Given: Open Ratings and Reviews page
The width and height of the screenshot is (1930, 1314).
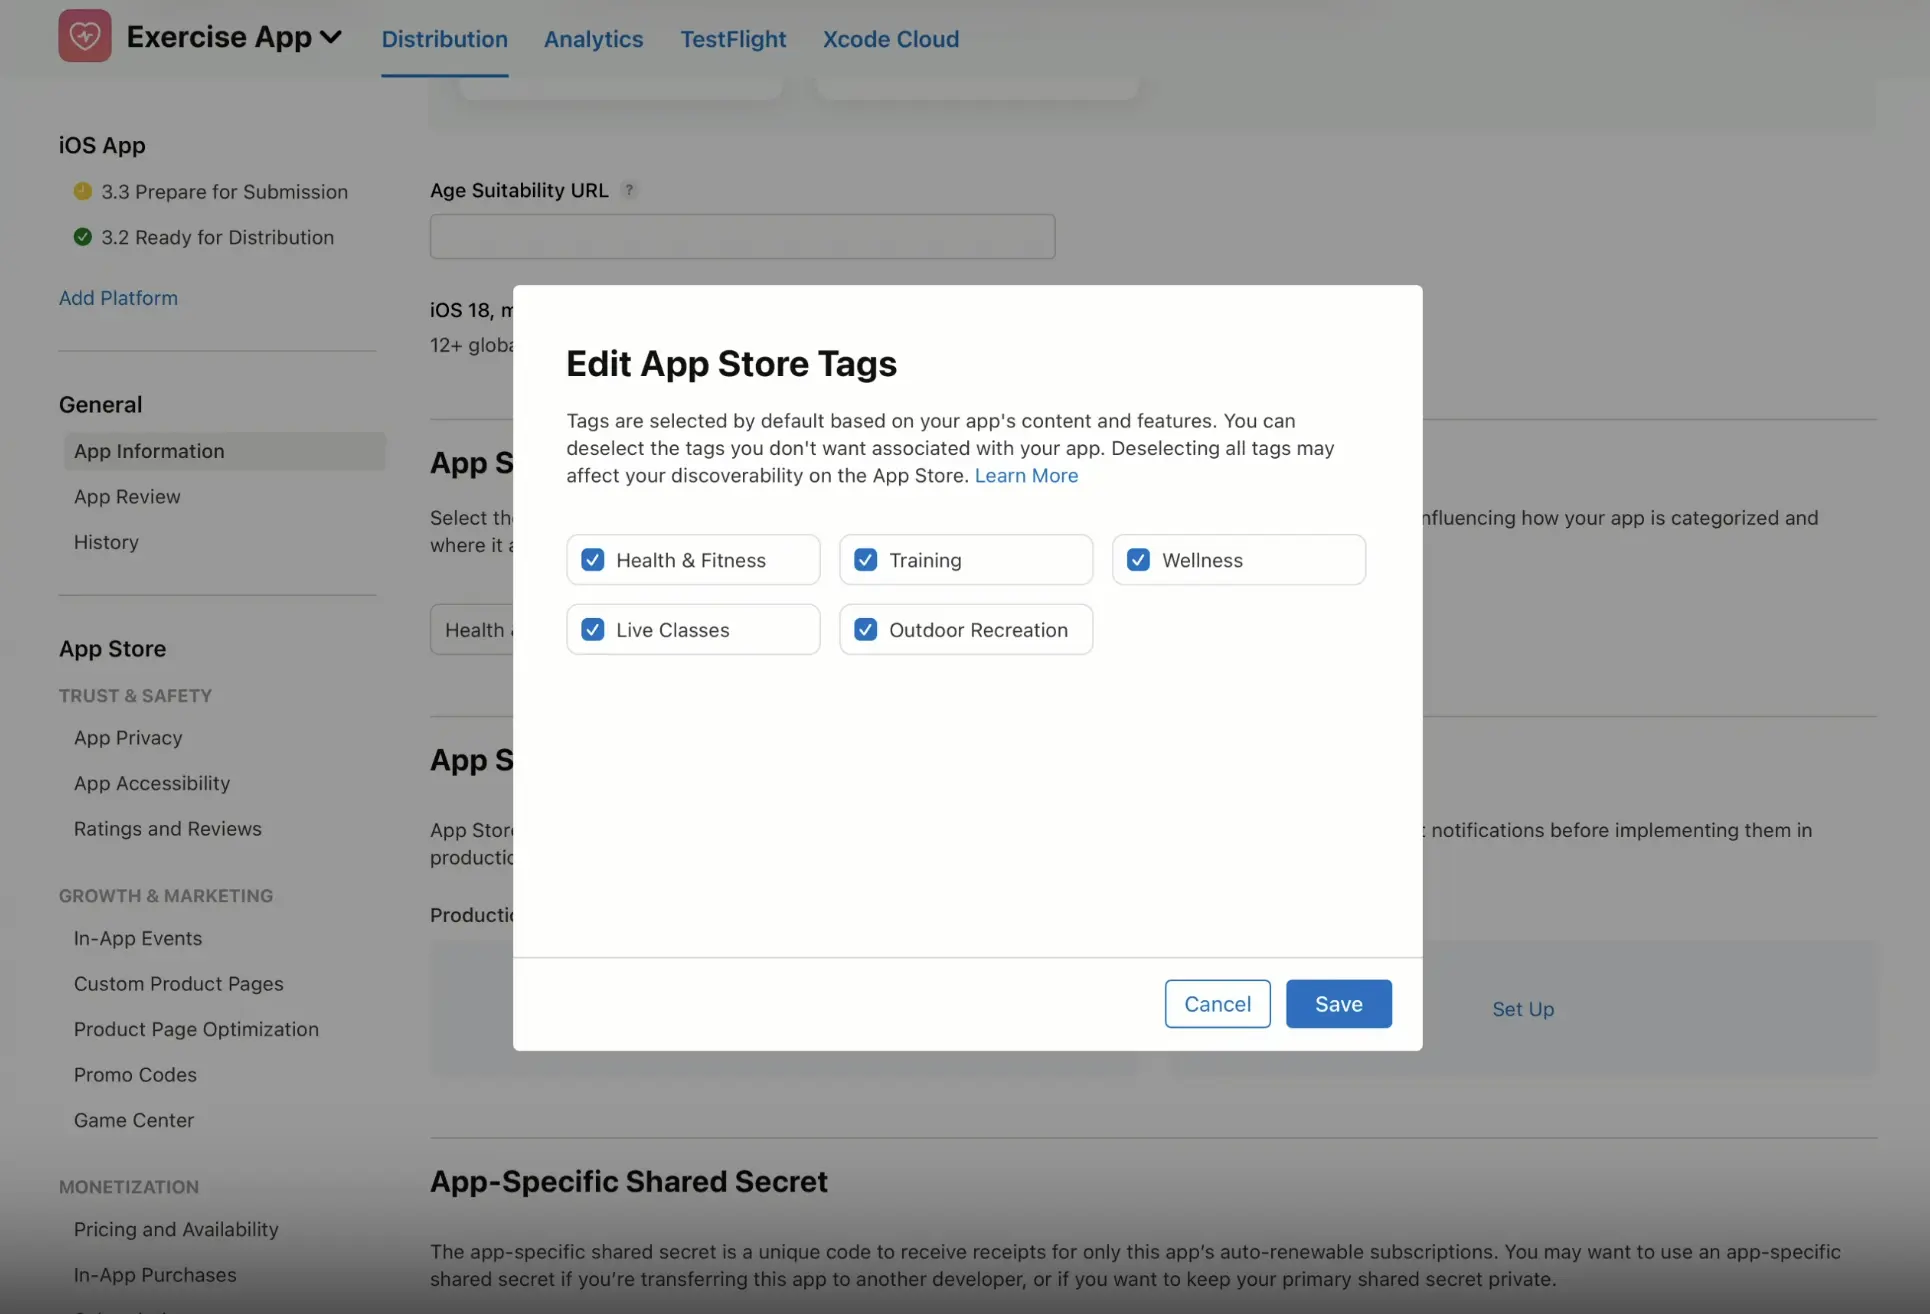Looking at the screenshot, I should [x=167, y=829].
